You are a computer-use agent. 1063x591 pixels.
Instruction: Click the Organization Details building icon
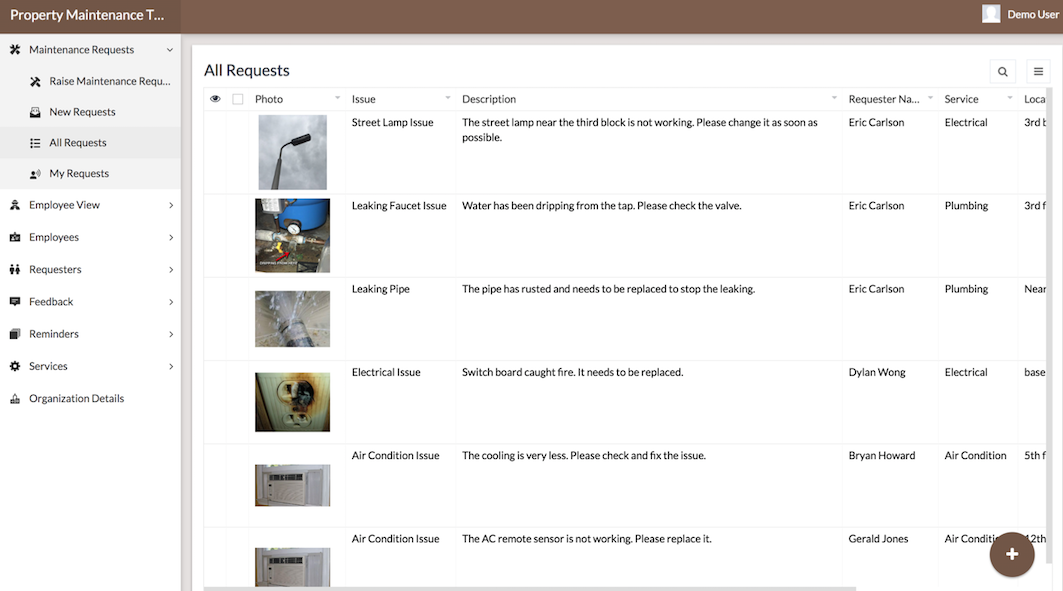[15, 399]
